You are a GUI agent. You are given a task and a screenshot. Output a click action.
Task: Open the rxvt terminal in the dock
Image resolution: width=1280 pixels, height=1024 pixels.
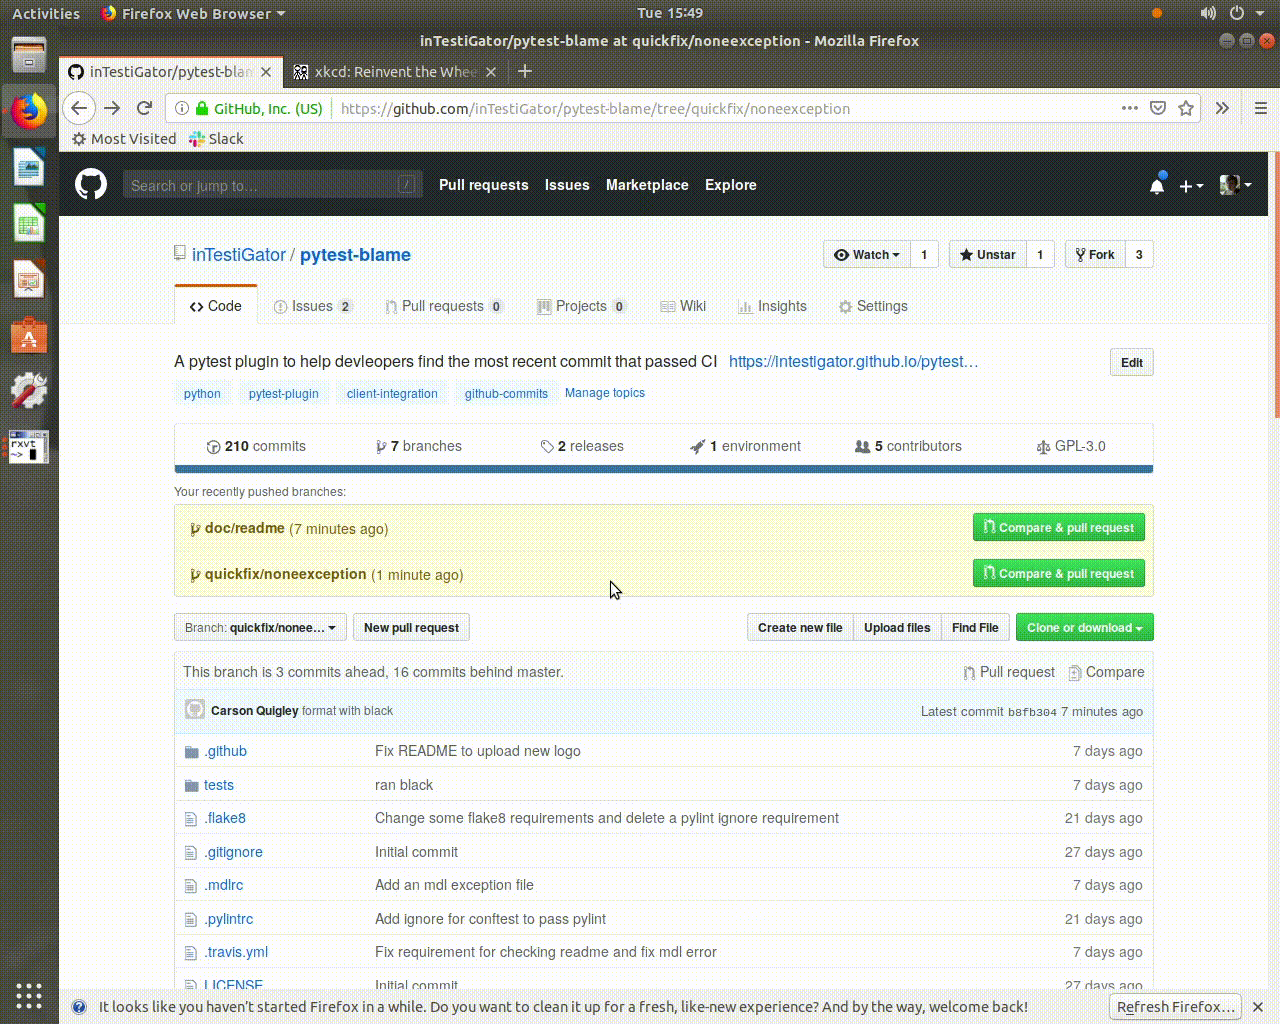tap(29, 447)
